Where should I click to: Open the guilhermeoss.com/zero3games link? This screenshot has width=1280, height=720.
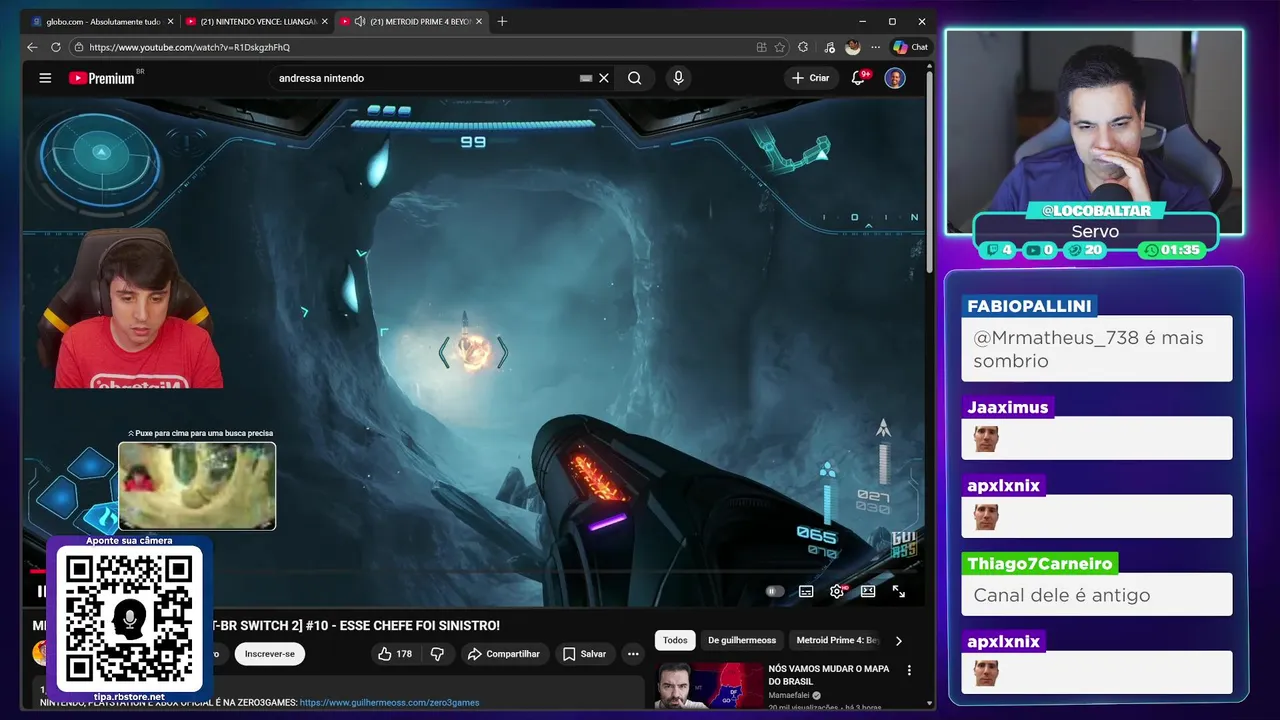389,703
